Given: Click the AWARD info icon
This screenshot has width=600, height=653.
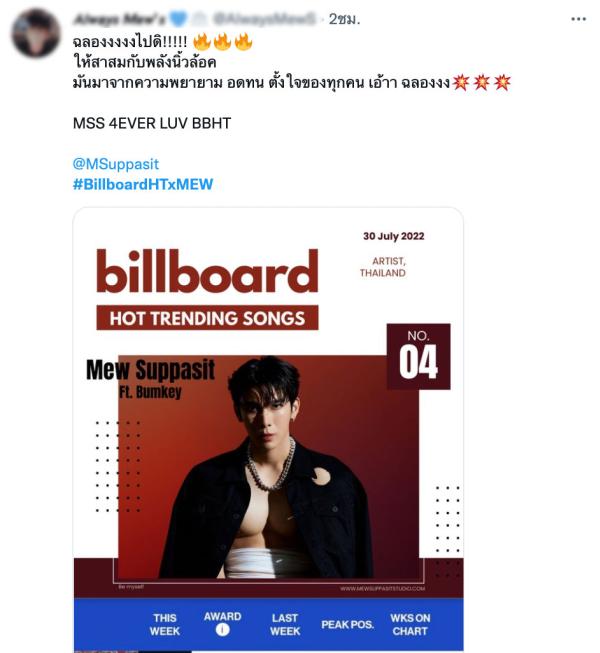Looking at the screenshot, I should click(x=222, y=630).
